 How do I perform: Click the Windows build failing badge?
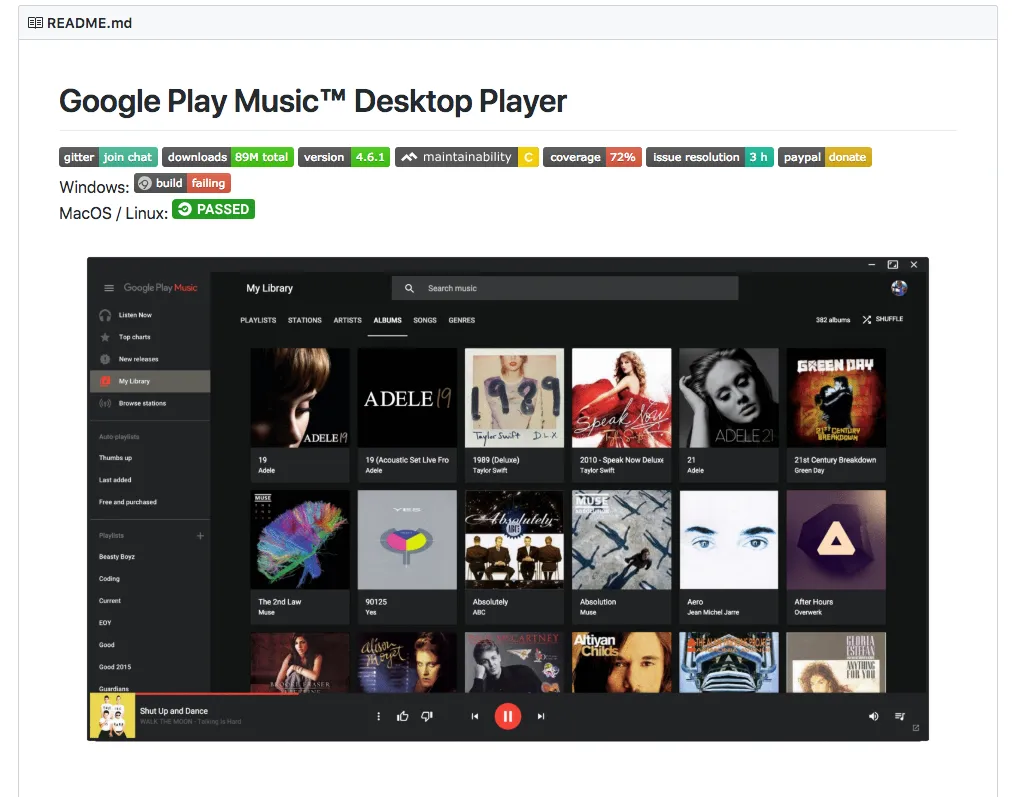click(x=183, y=183)
